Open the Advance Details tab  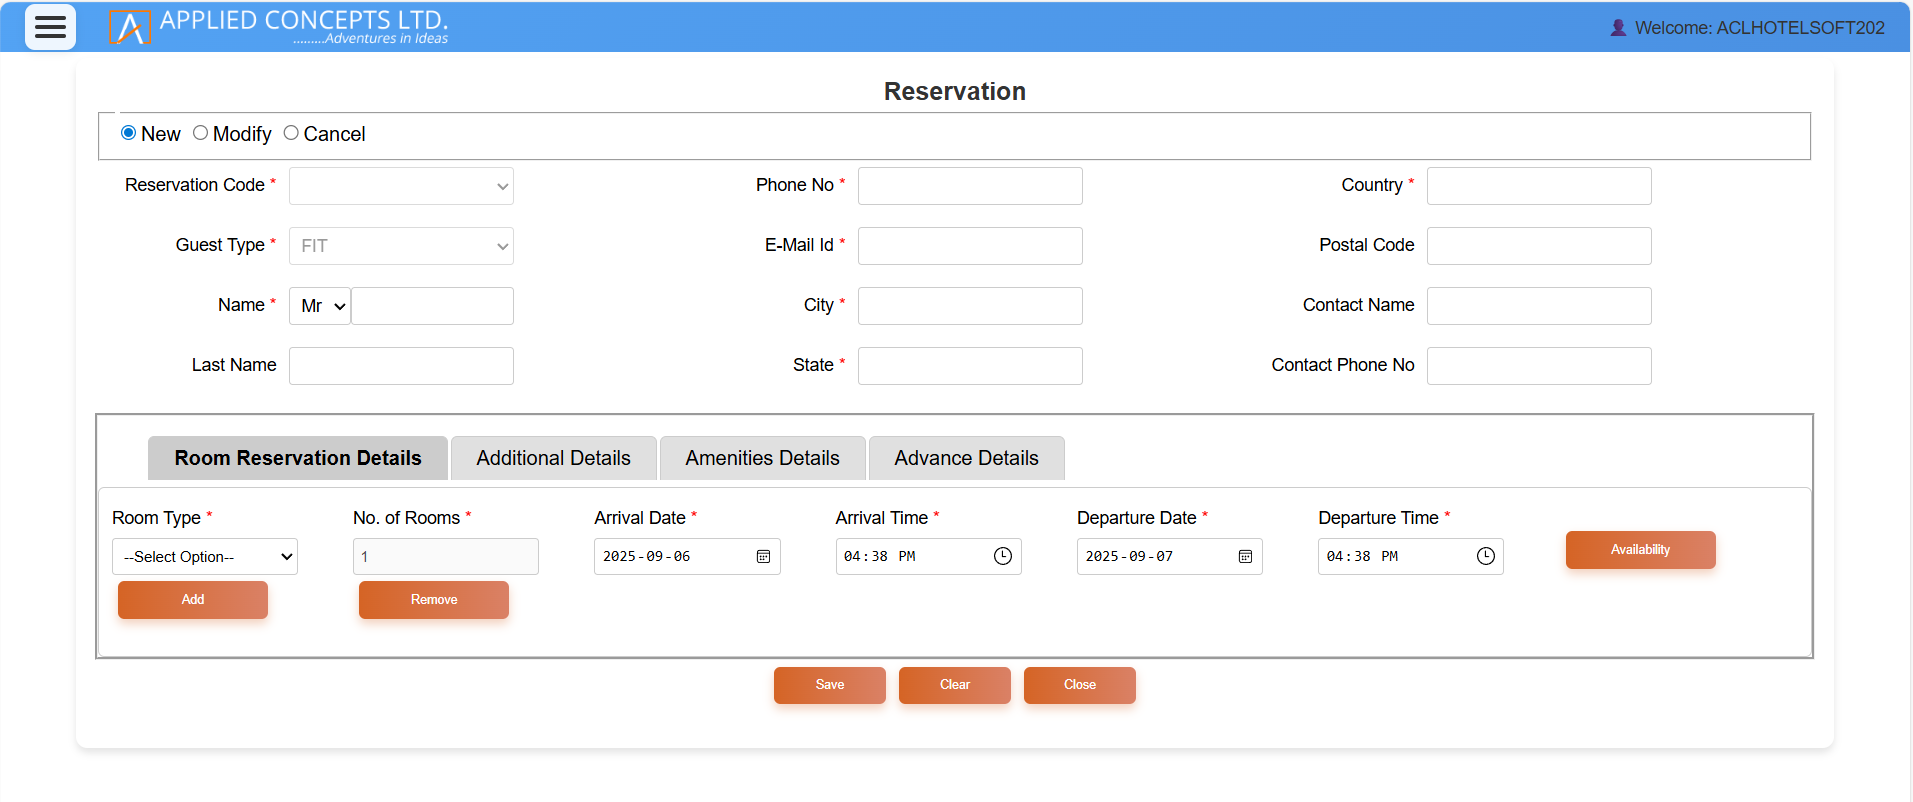(x=966, y=458)
